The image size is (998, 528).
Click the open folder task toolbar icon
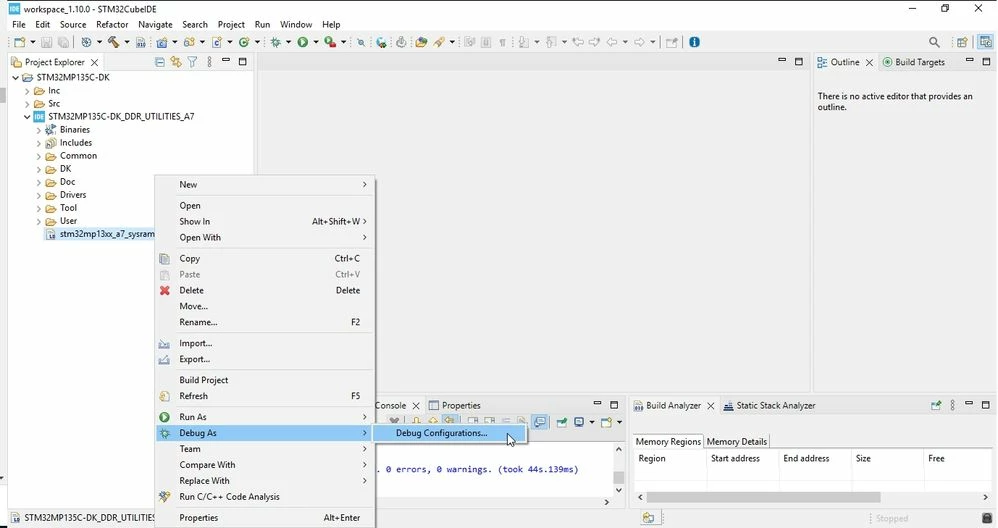421,42
